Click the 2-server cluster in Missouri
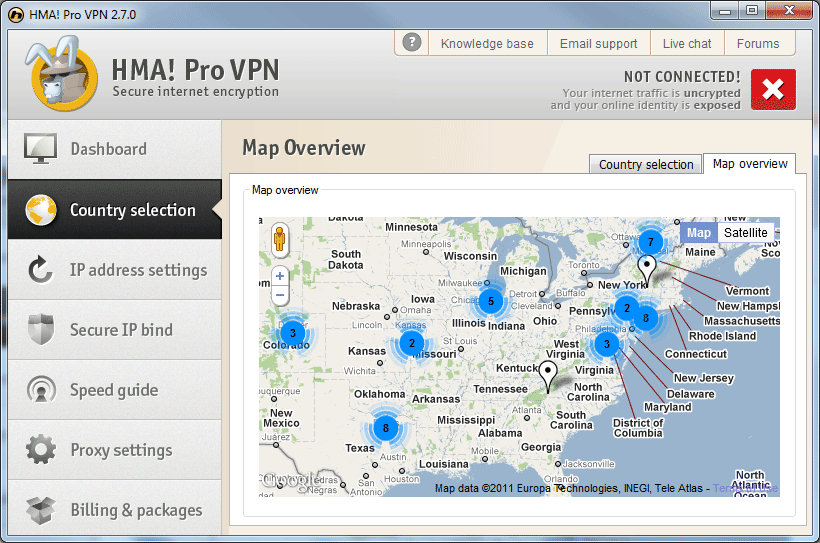The height and width of the screenshot is (543, 820). click(x=412, y=343)
